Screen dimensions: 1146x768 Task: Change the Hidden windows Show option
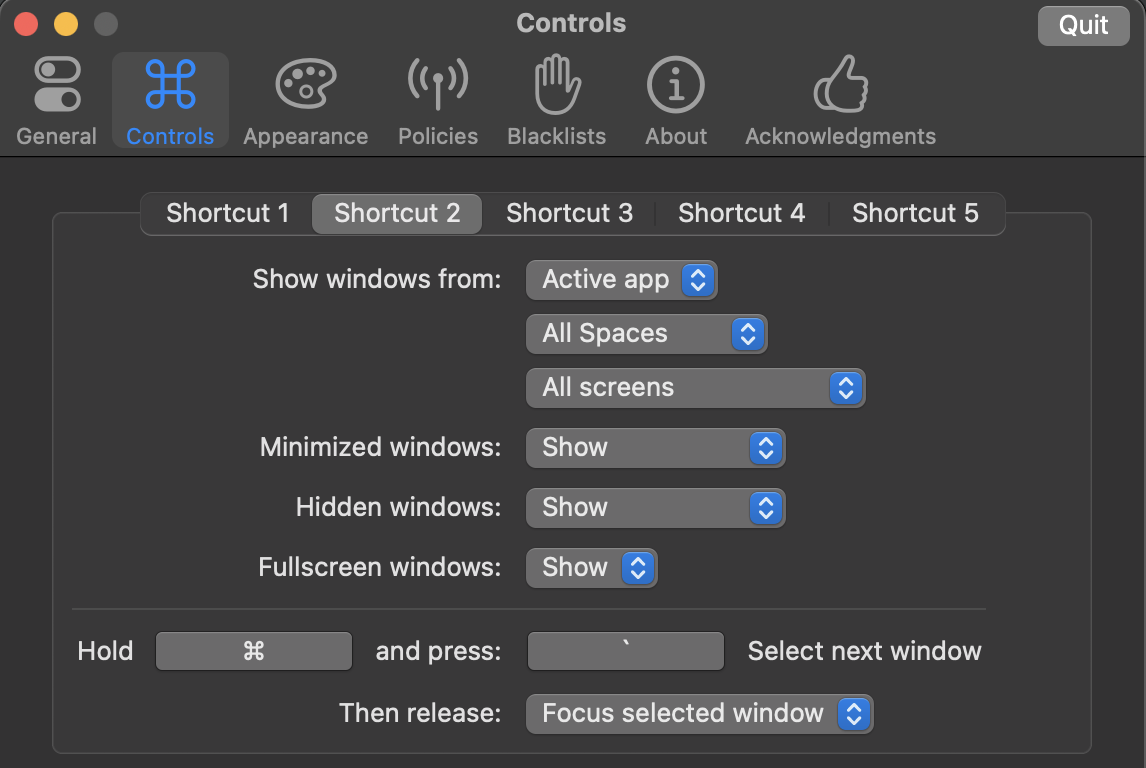(656, 508)
